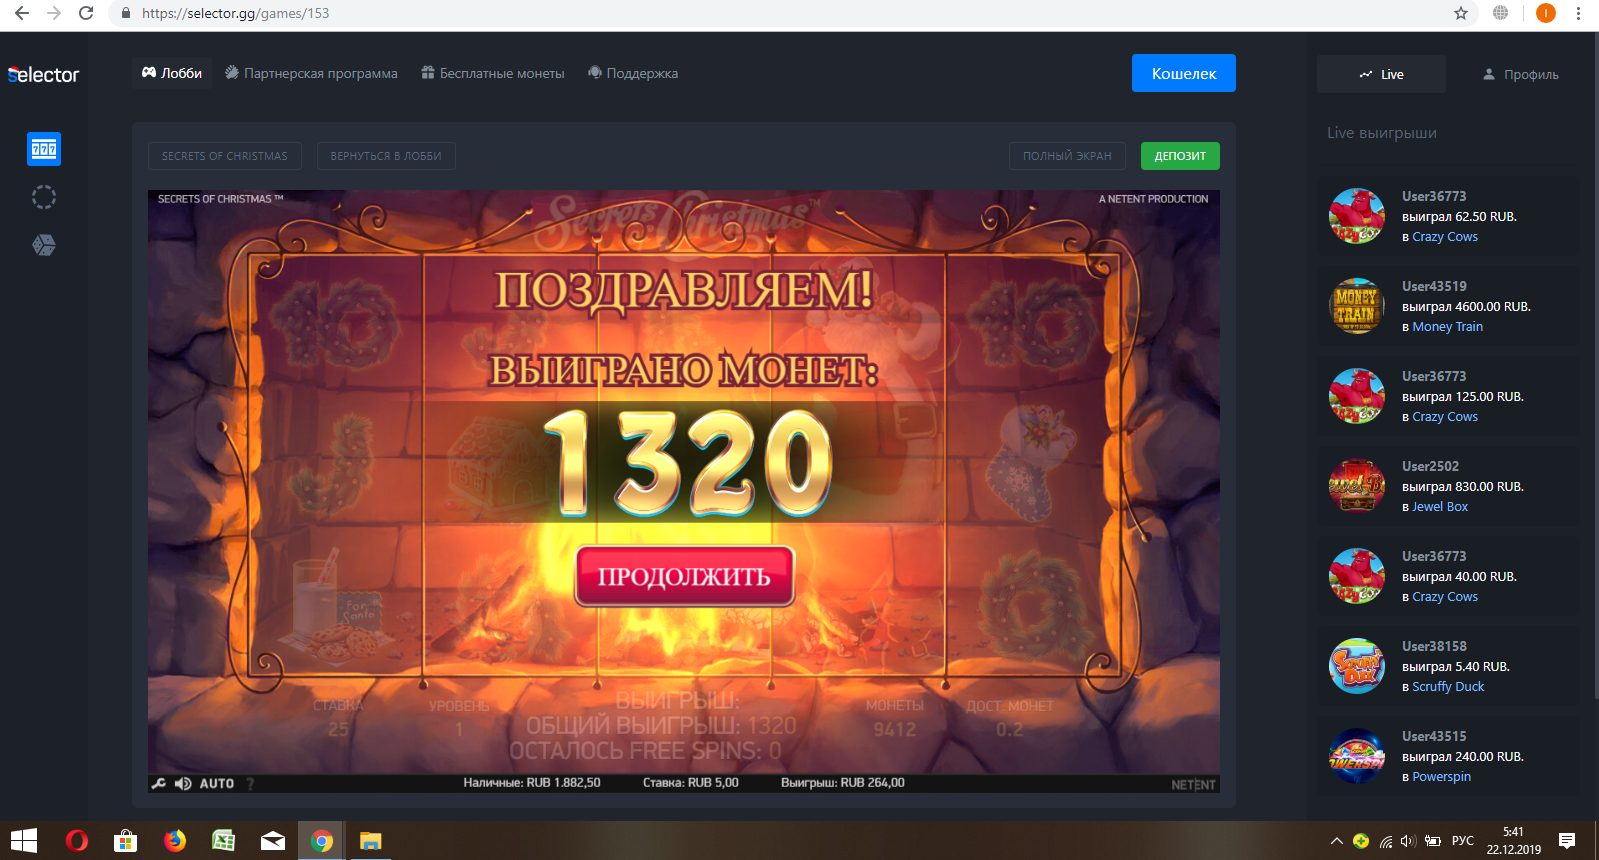The width and height of the screenshot is (1599, 860).
Task: Open the Партнерская программа tab
Action: [311, 73]
